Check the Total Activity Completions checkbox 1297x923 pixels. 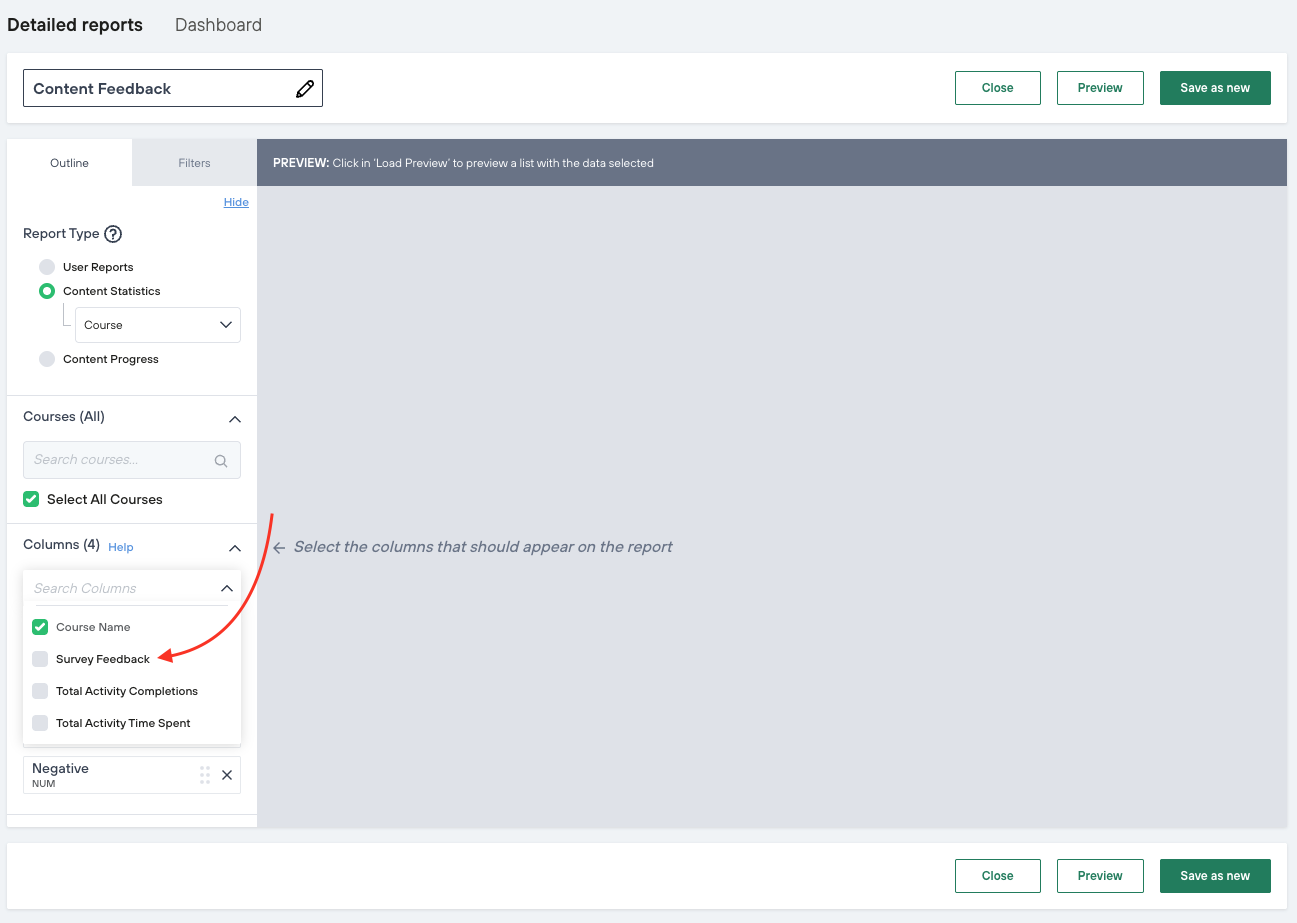[40, 691]
